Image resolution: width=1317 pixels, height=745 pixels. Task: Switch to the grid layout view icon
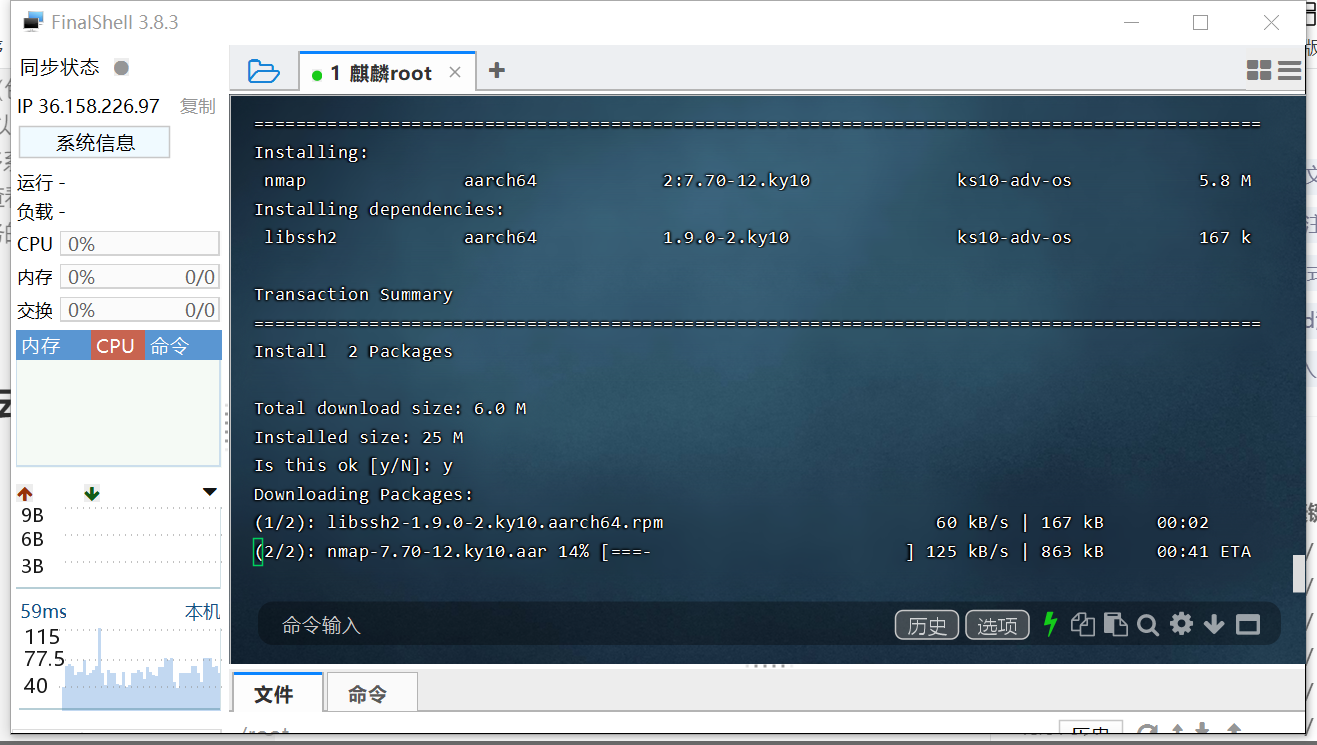(x=1258, y=70)
